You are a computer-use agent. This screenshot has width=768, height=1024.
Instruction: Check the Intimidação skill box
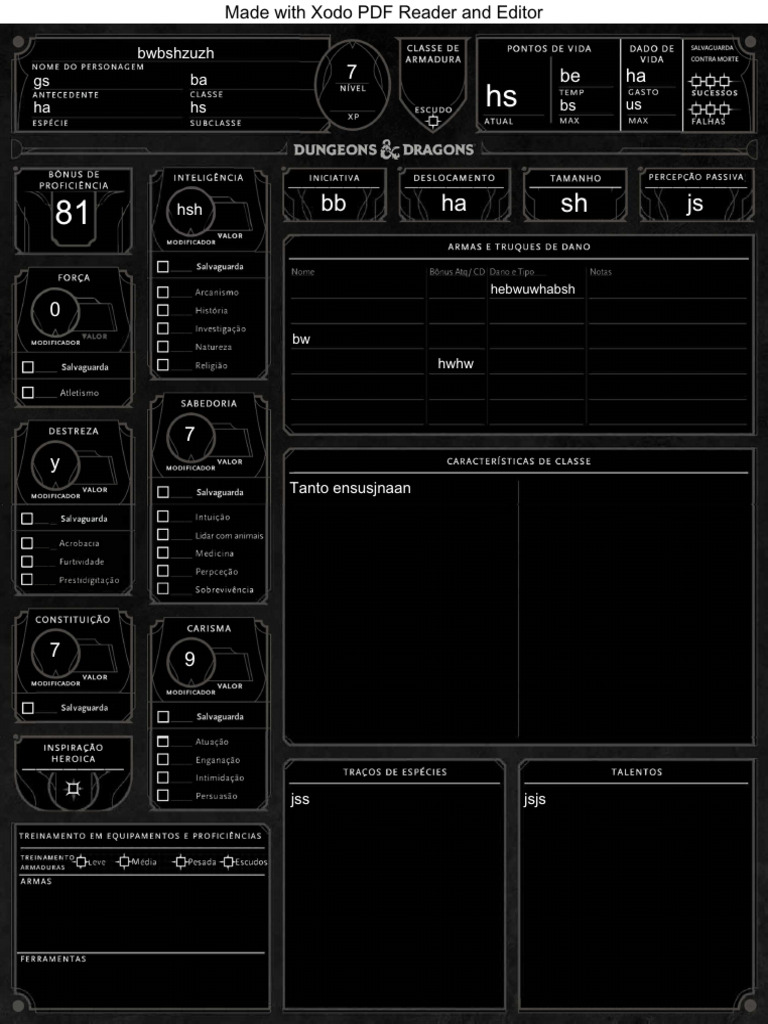(163, 777)
